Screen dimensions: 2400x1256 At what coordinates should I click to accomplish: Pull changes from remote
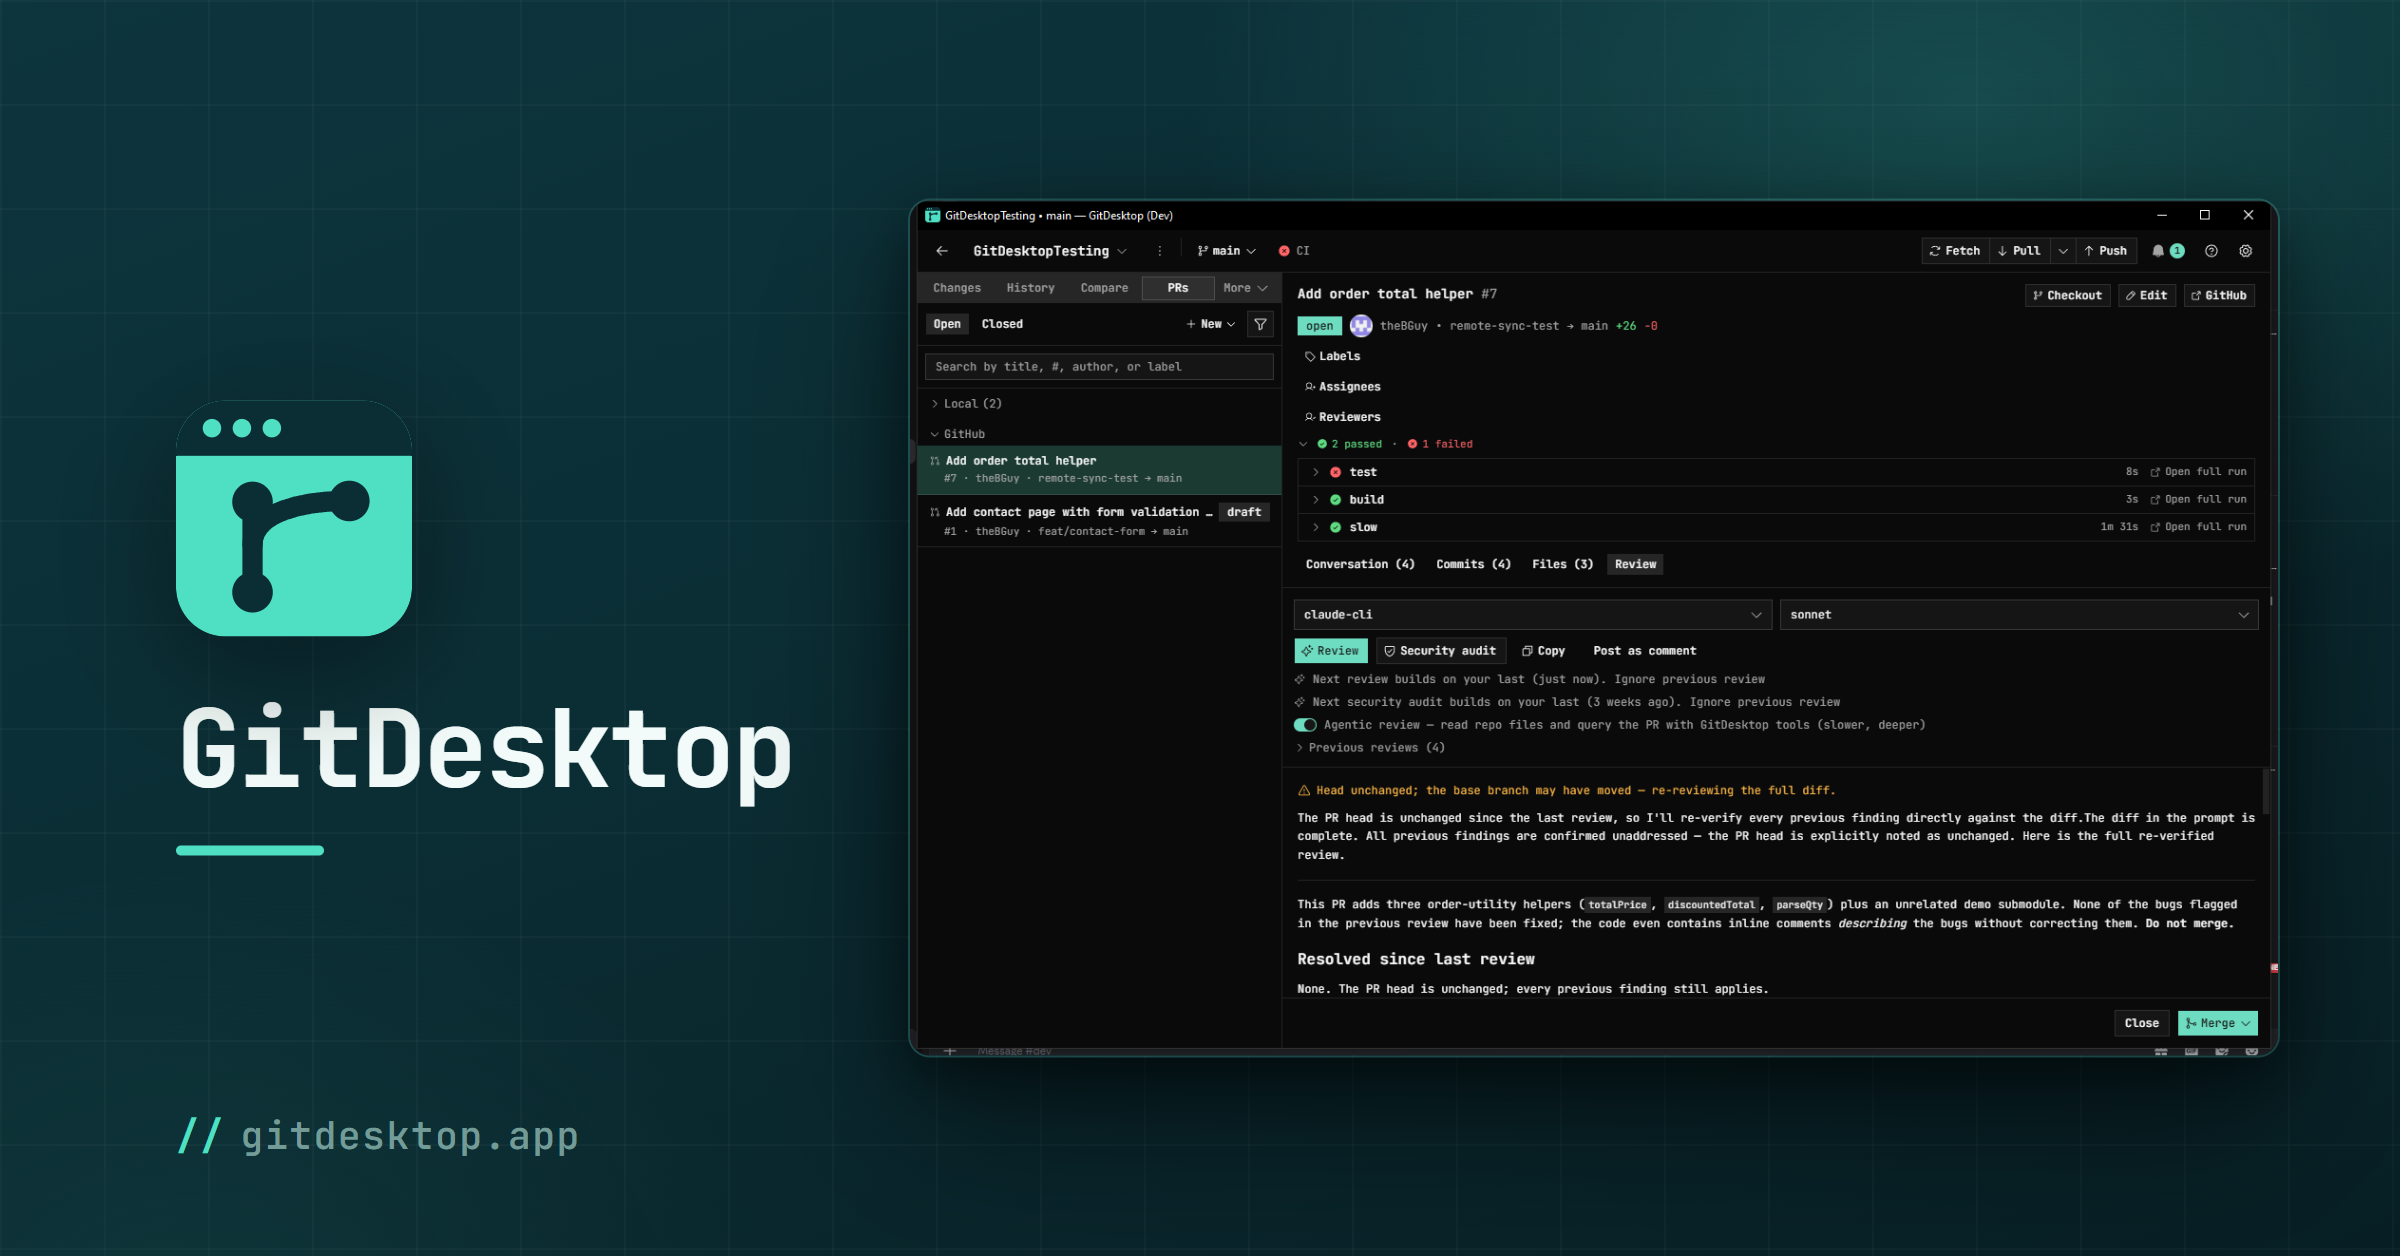2019,251
